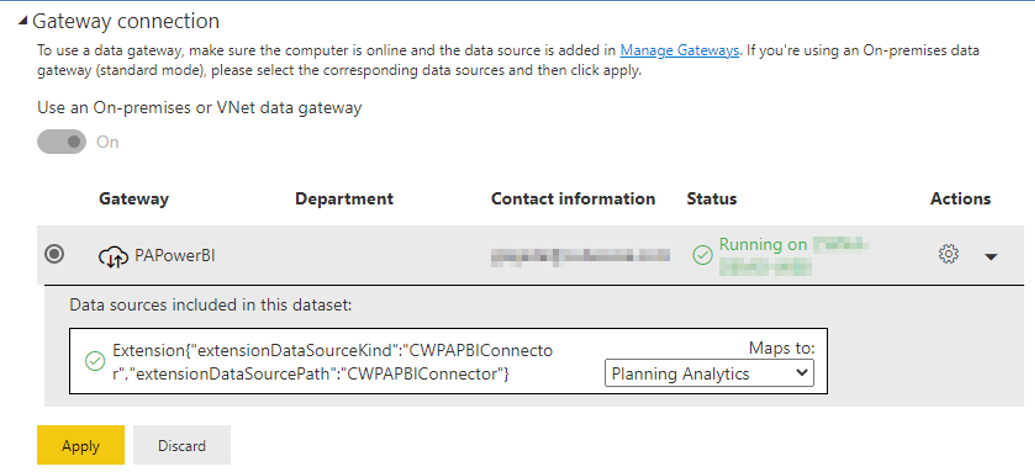The height and width of the screenshot is (475, 1035).
Task: Click the Status column header
Action: 712,199
